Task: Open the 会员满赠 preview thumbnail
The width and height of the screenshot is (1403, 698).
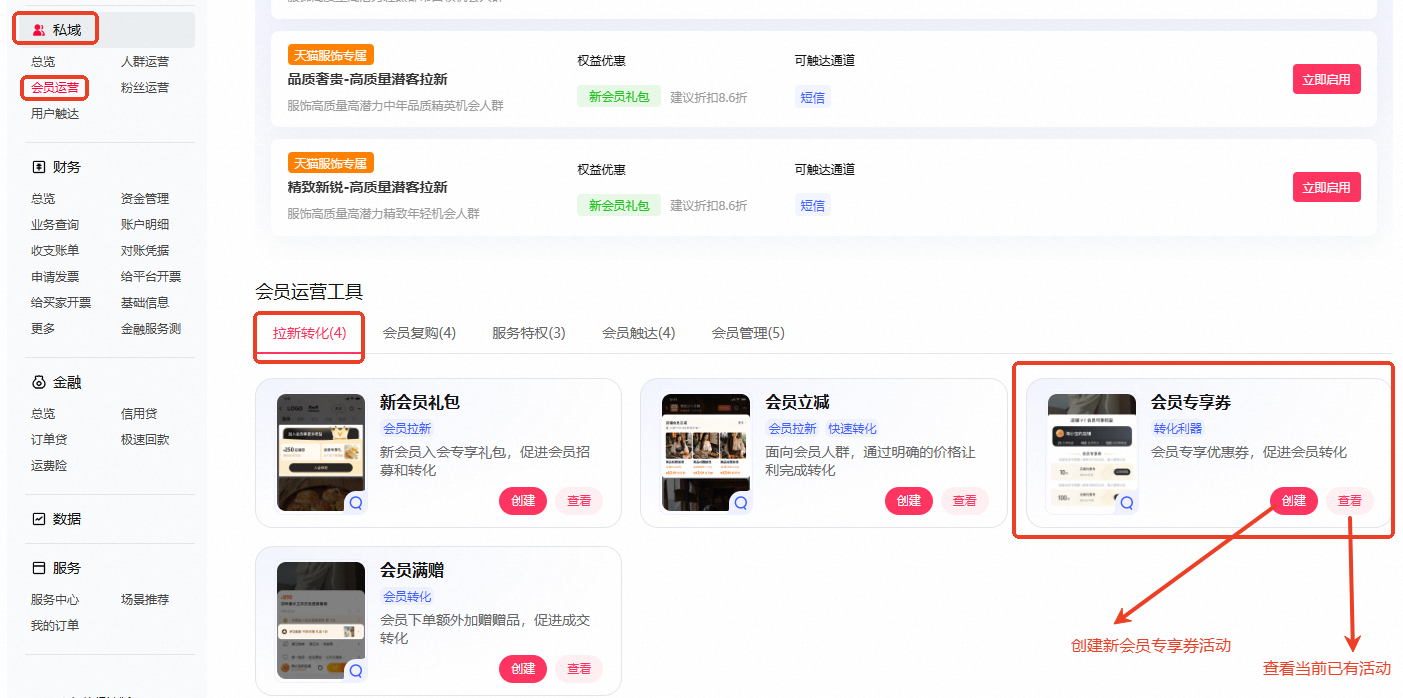Action: (x=321, y=620)
